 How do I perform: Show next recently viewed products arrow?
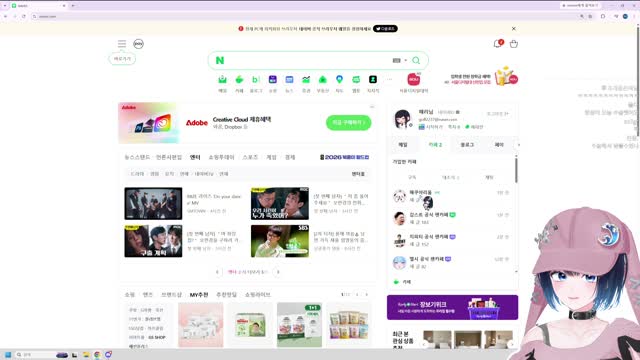point(511,344)
